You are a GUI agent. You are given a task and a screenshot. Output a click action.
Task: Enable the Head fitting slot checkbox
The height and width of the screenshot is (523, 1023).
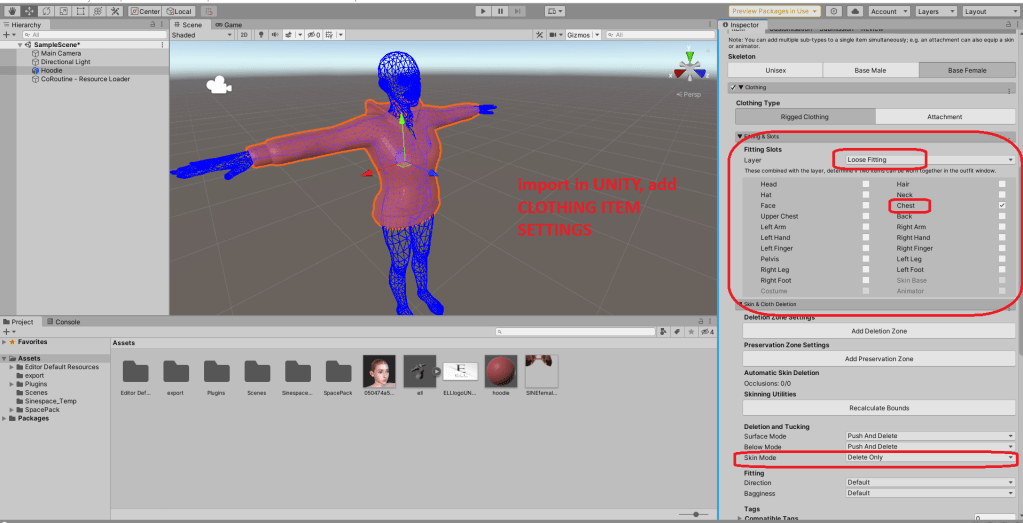[866, 185]
